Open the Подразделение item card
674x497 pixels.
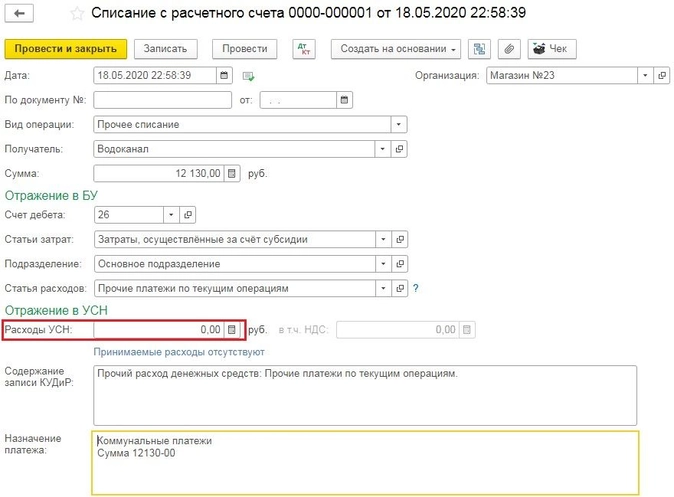coord(400,264)
